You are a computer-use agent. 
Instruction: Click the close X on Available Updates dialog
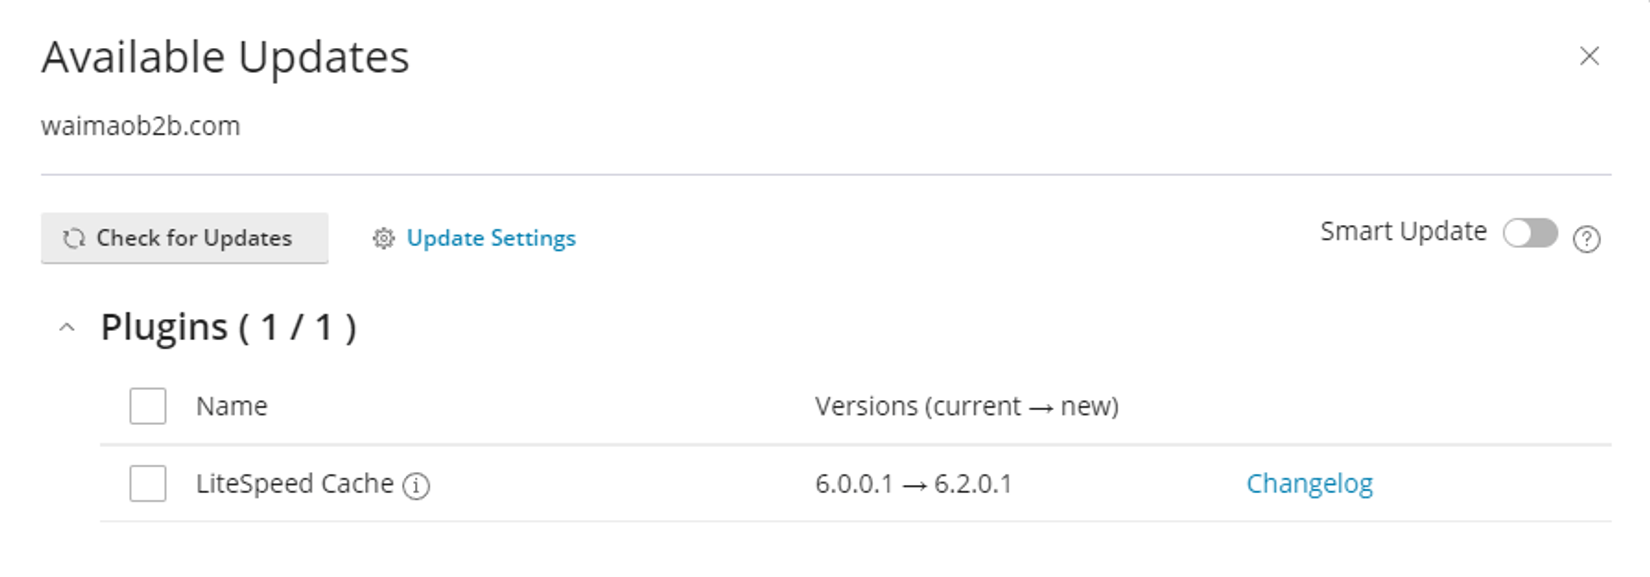tap(1589, 57)
